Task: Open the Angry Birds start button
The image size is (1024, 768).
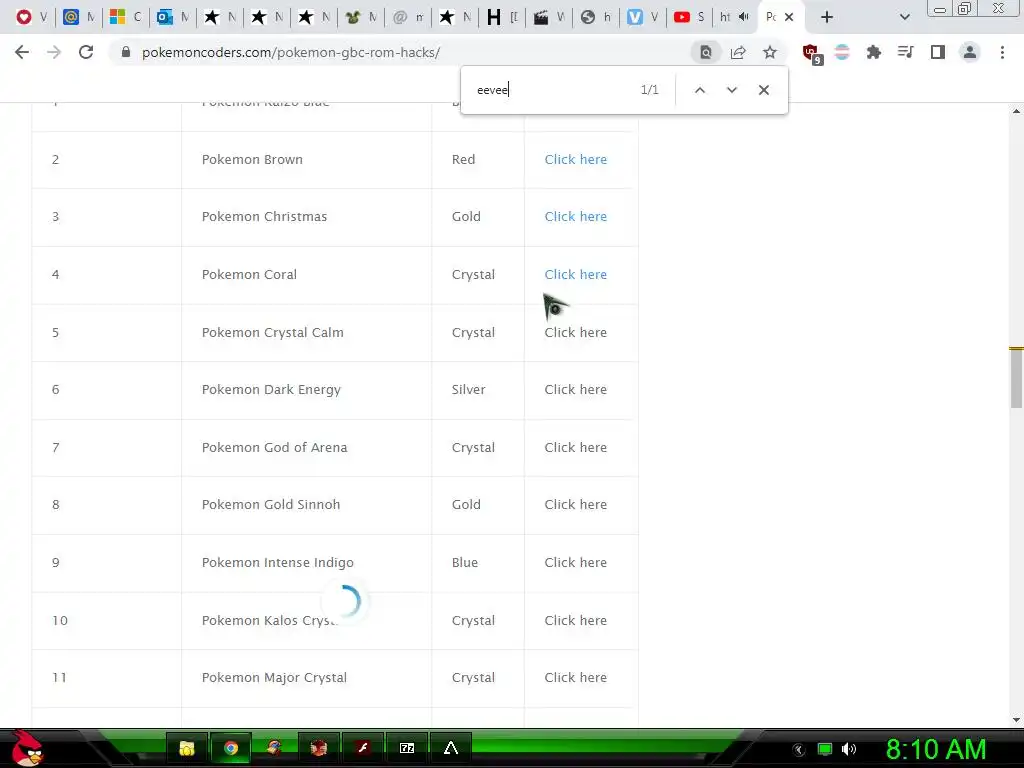Action: point(27,748)
